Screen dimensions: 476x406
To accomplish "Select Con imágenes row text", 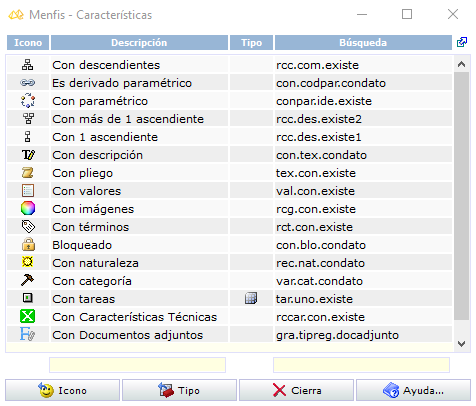I will tap(93, 209).
